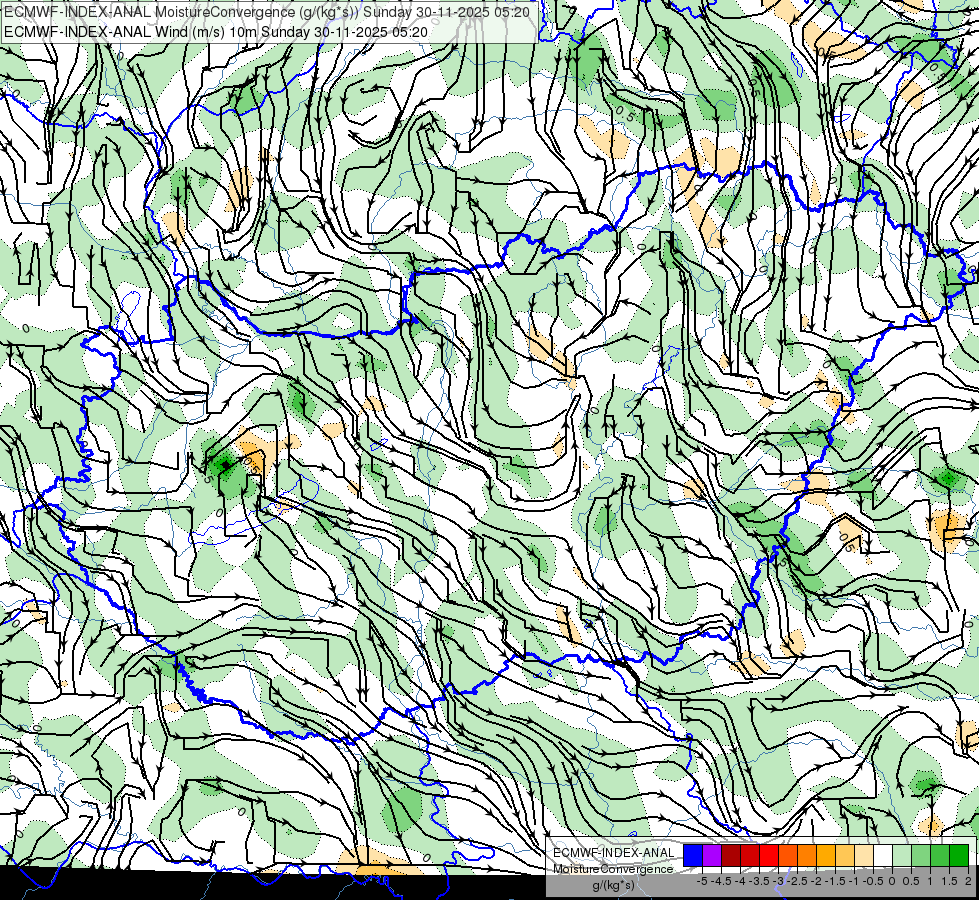The width and height of the screenshot is (979, 900).
Task: Click the positive 1.5 legend tick label
Action: click(950, 881)
